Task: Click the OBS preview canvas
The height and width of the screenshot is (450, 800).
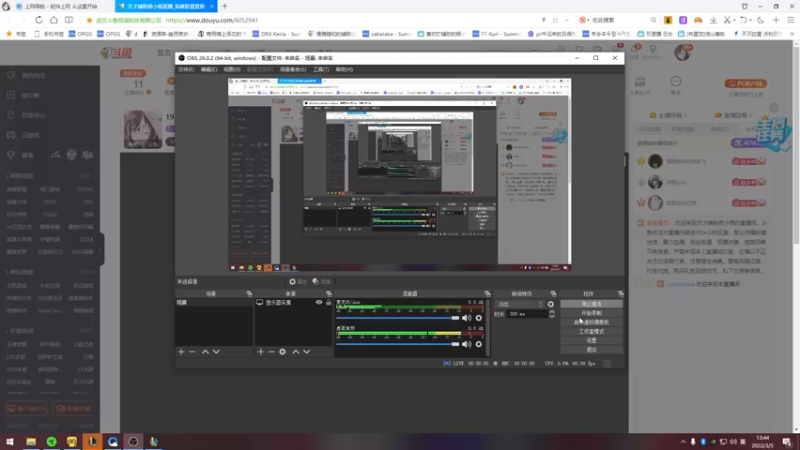Action: point(399,174)
